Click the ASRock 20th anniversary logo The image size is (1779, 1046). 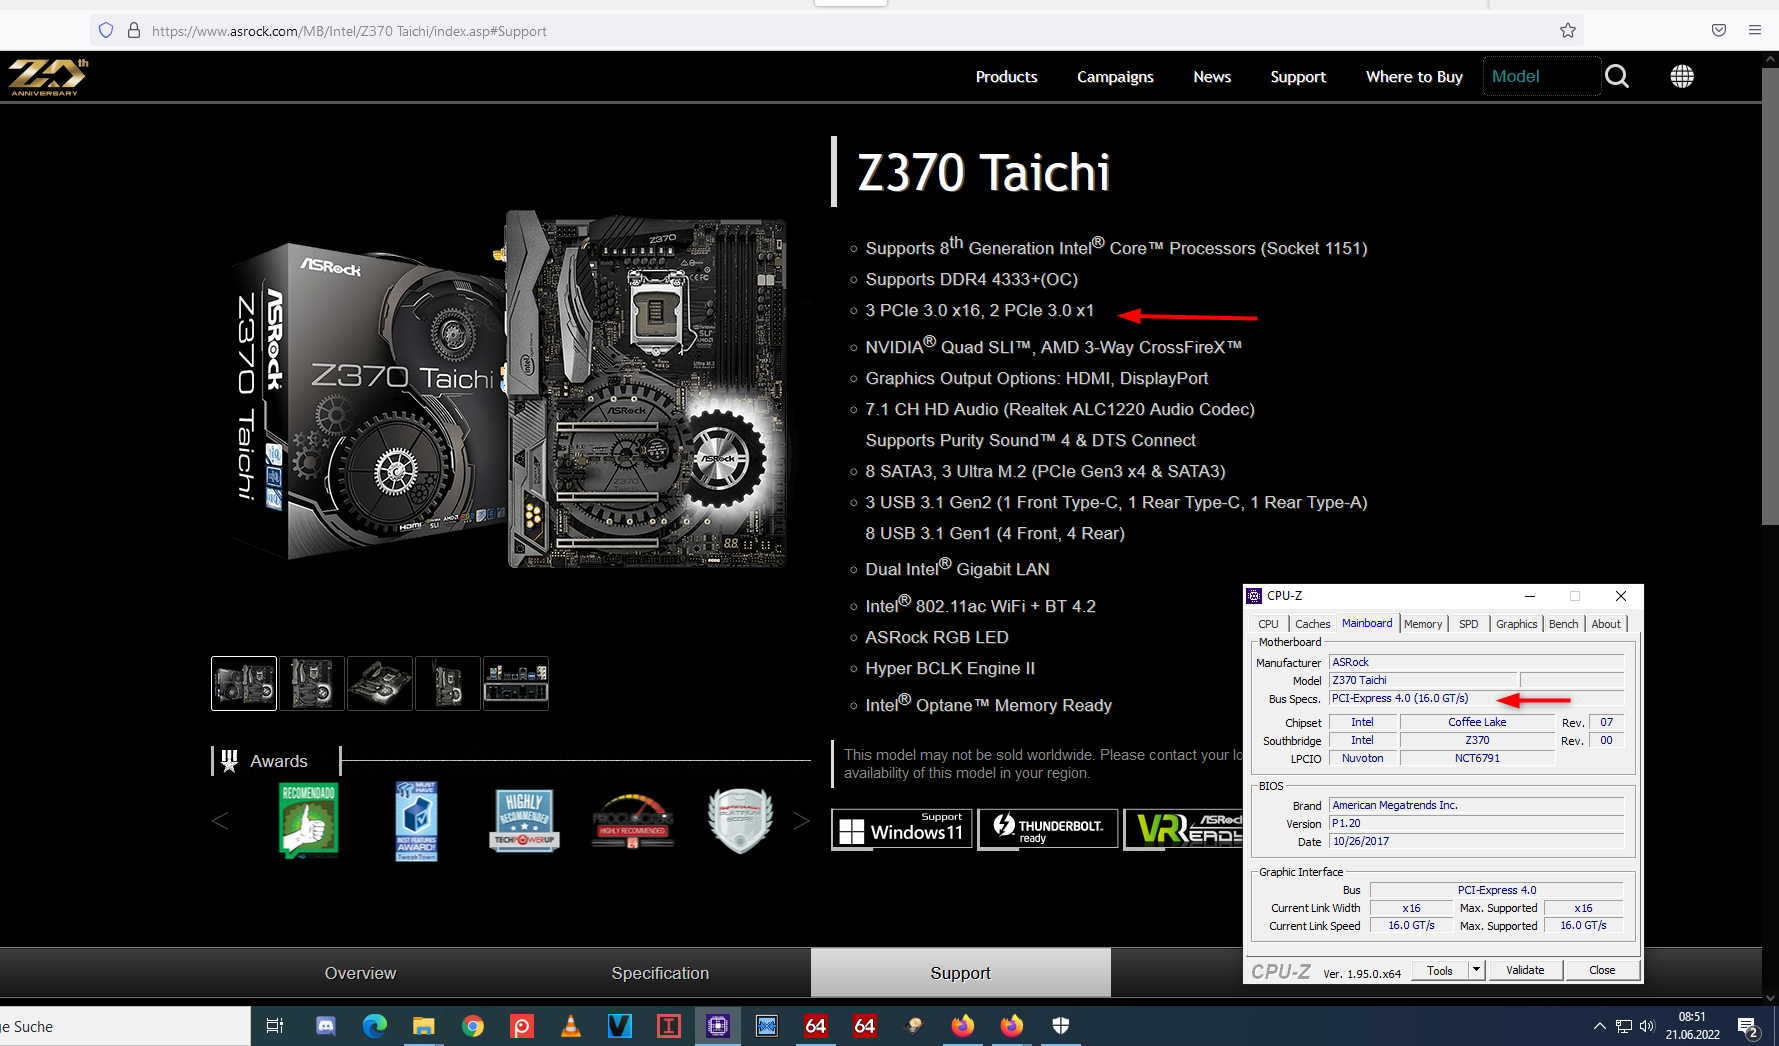48,77
